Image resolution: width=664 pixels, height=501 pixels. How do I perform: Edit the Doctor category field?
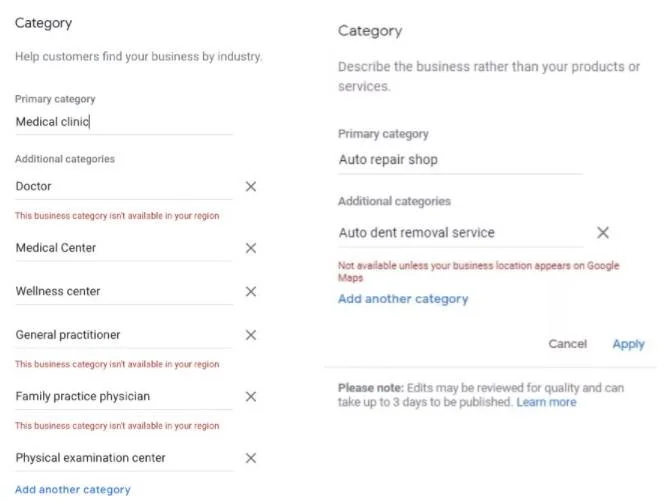pos(123,187)
